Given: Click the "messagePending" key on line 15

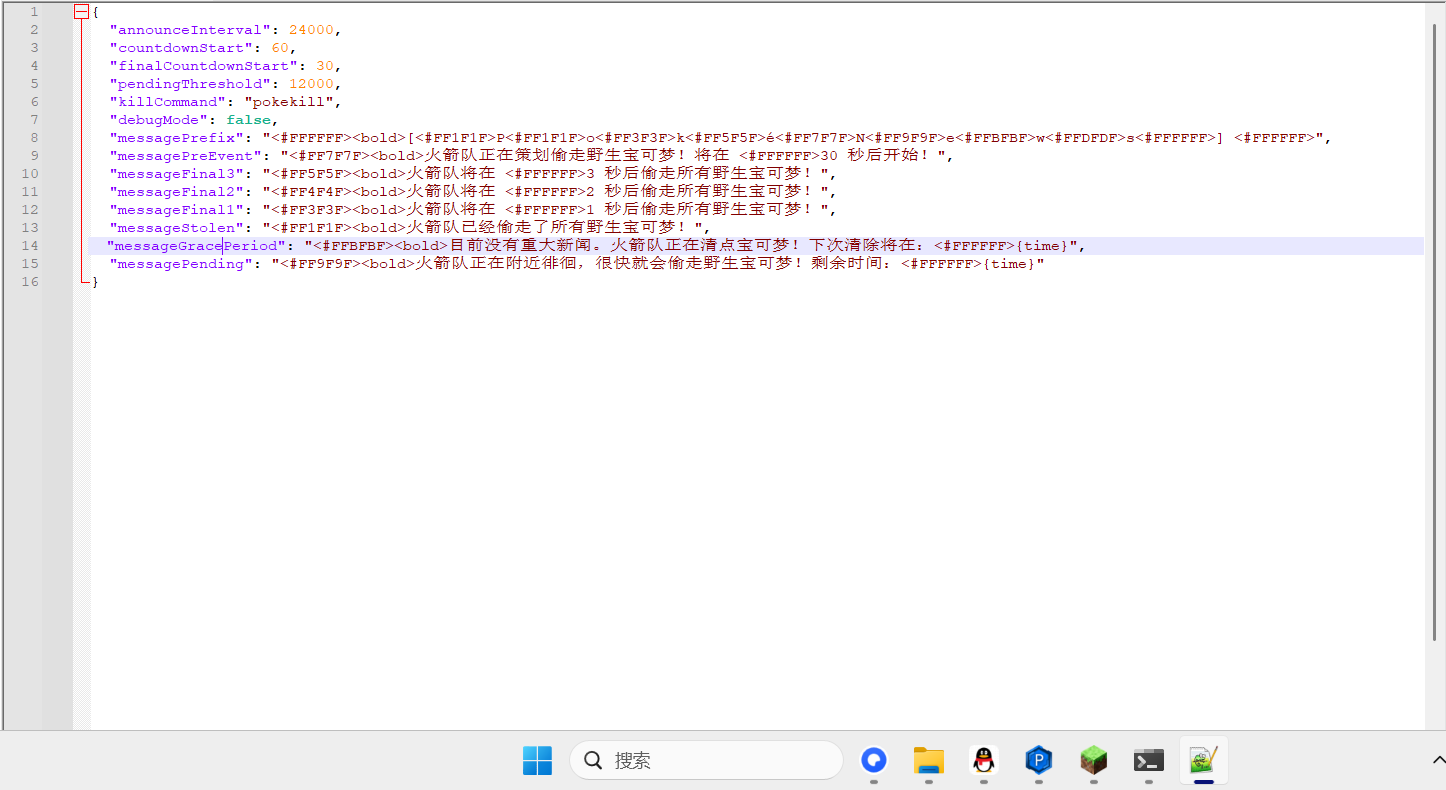Looking at the screenshot, I should [x=181, y=264].
